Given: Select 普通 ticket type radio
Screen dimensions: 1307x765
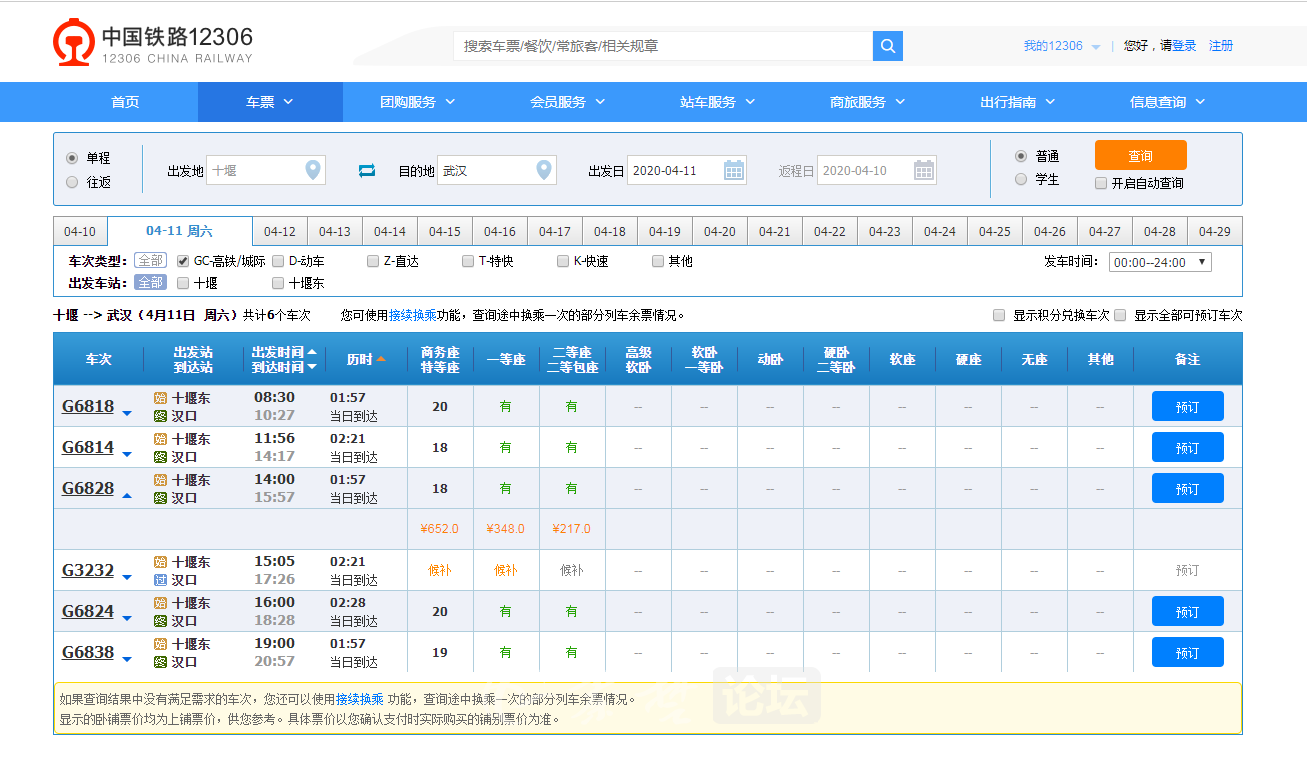Looking at the screenshot, I should [x=1021, y=156].
